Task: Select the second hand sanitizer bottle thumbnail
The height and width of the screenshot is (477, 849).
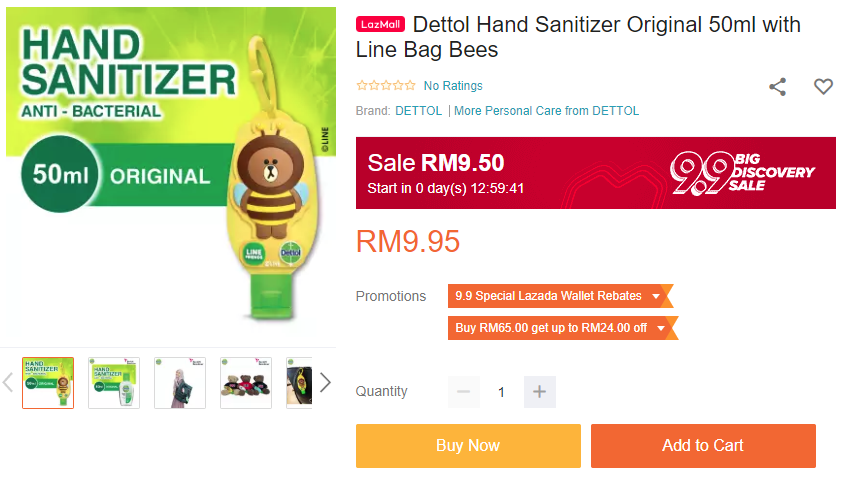Action: [114, 383]
